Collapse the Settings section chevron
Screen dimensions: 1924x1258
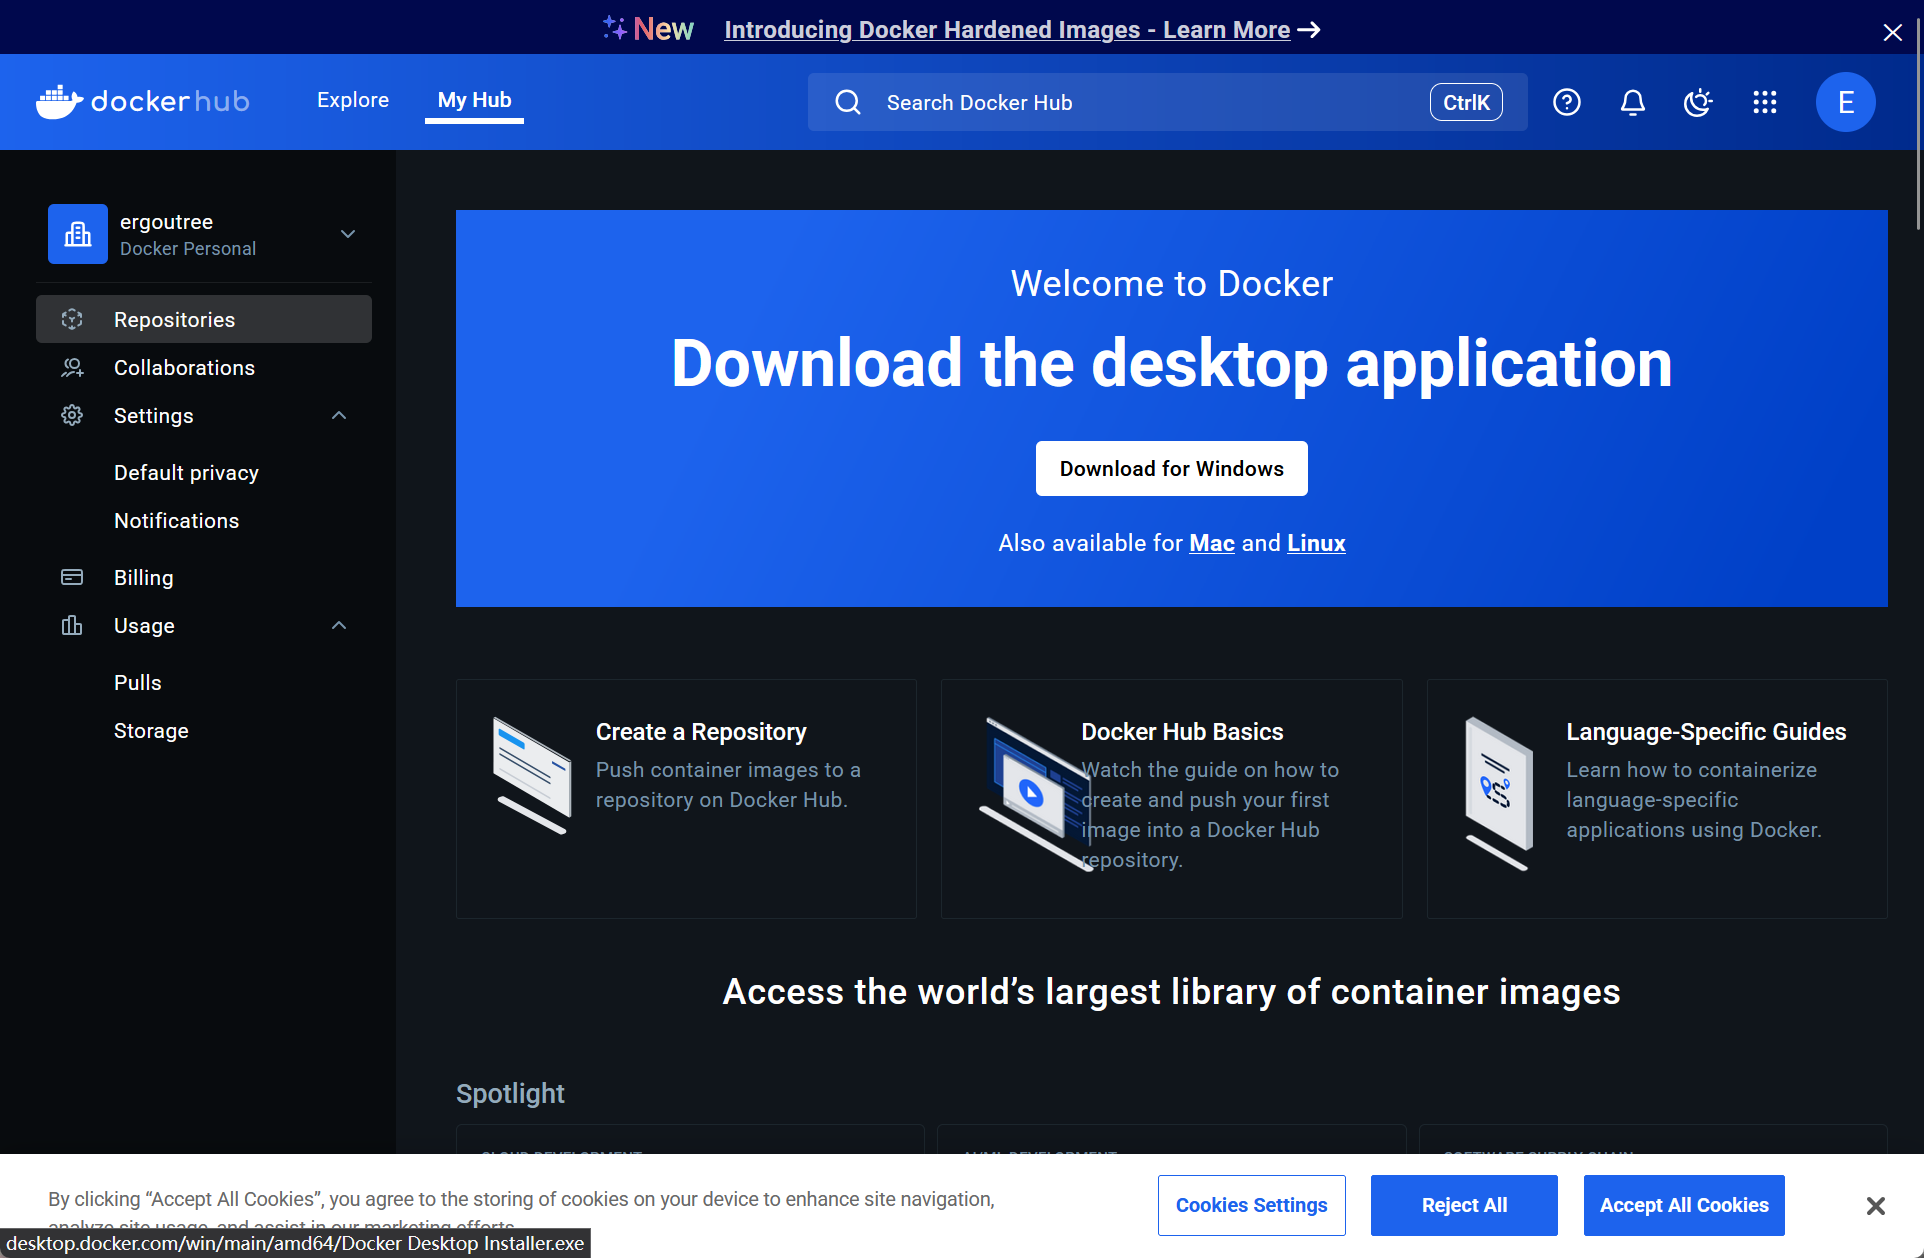tap(339, 415)
